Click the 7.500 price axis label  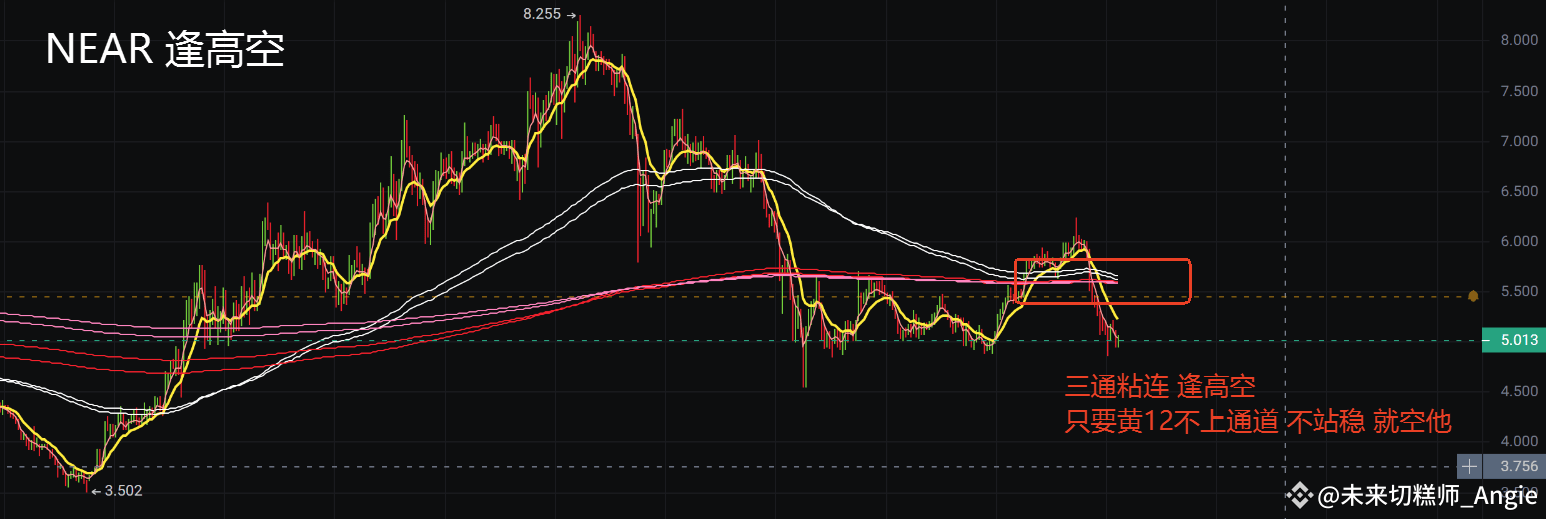1519,91
